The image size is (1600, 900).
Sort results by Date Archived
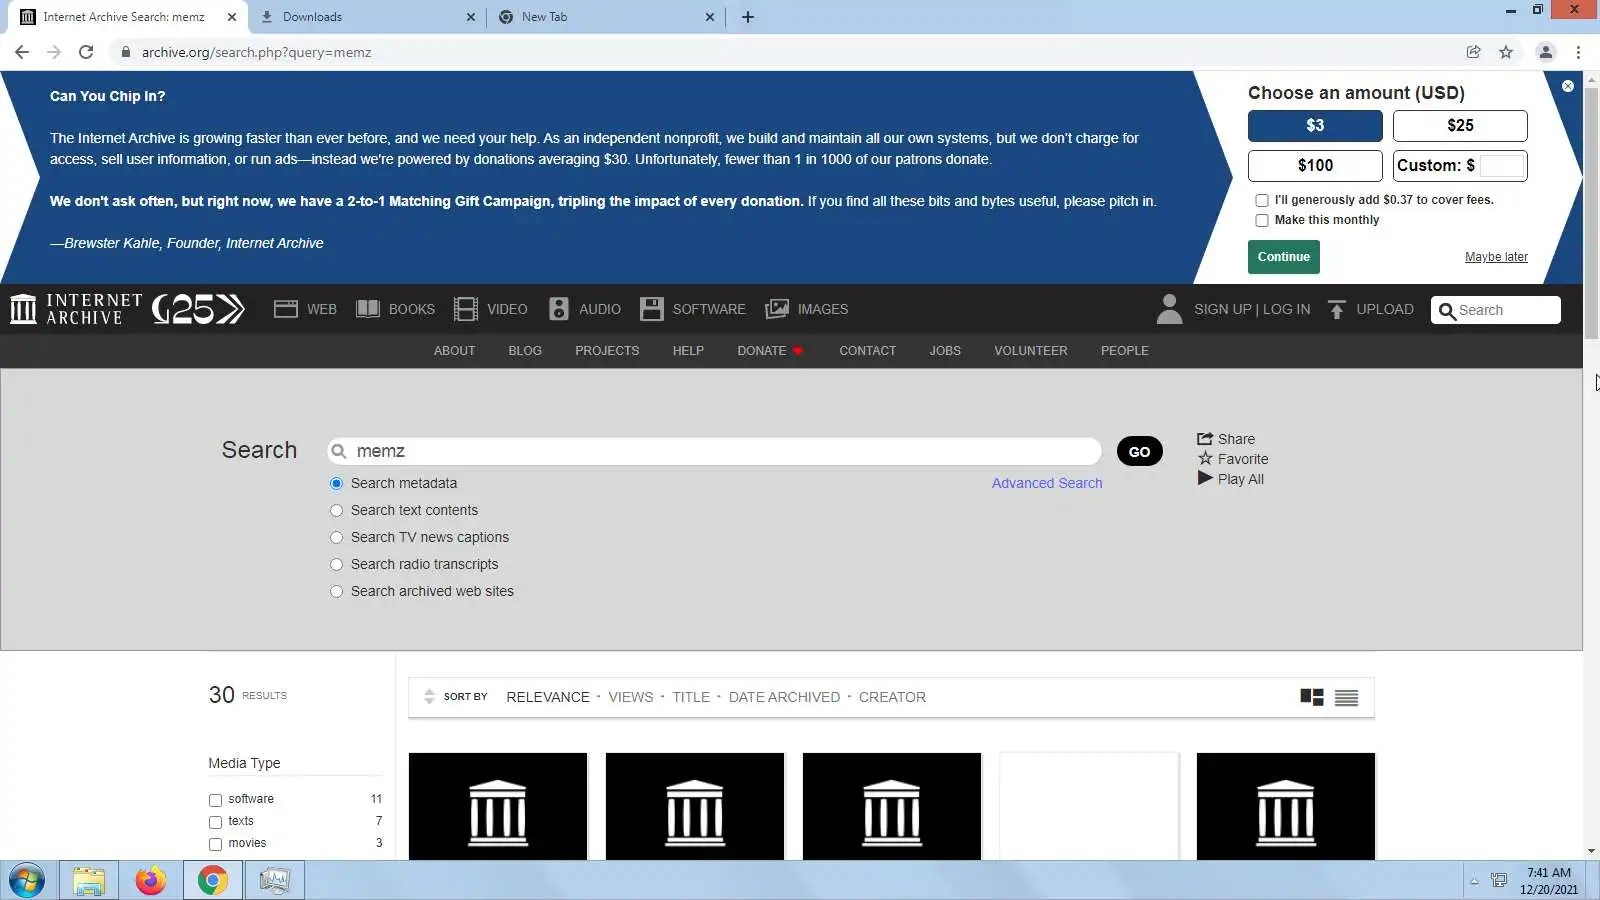point(784,697)
